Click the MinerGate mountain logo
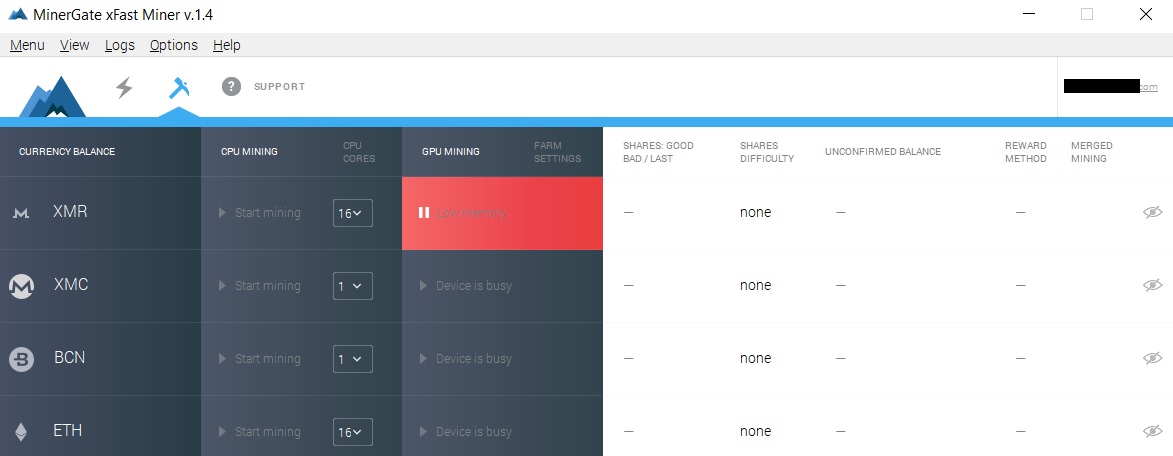 (52, 96)
